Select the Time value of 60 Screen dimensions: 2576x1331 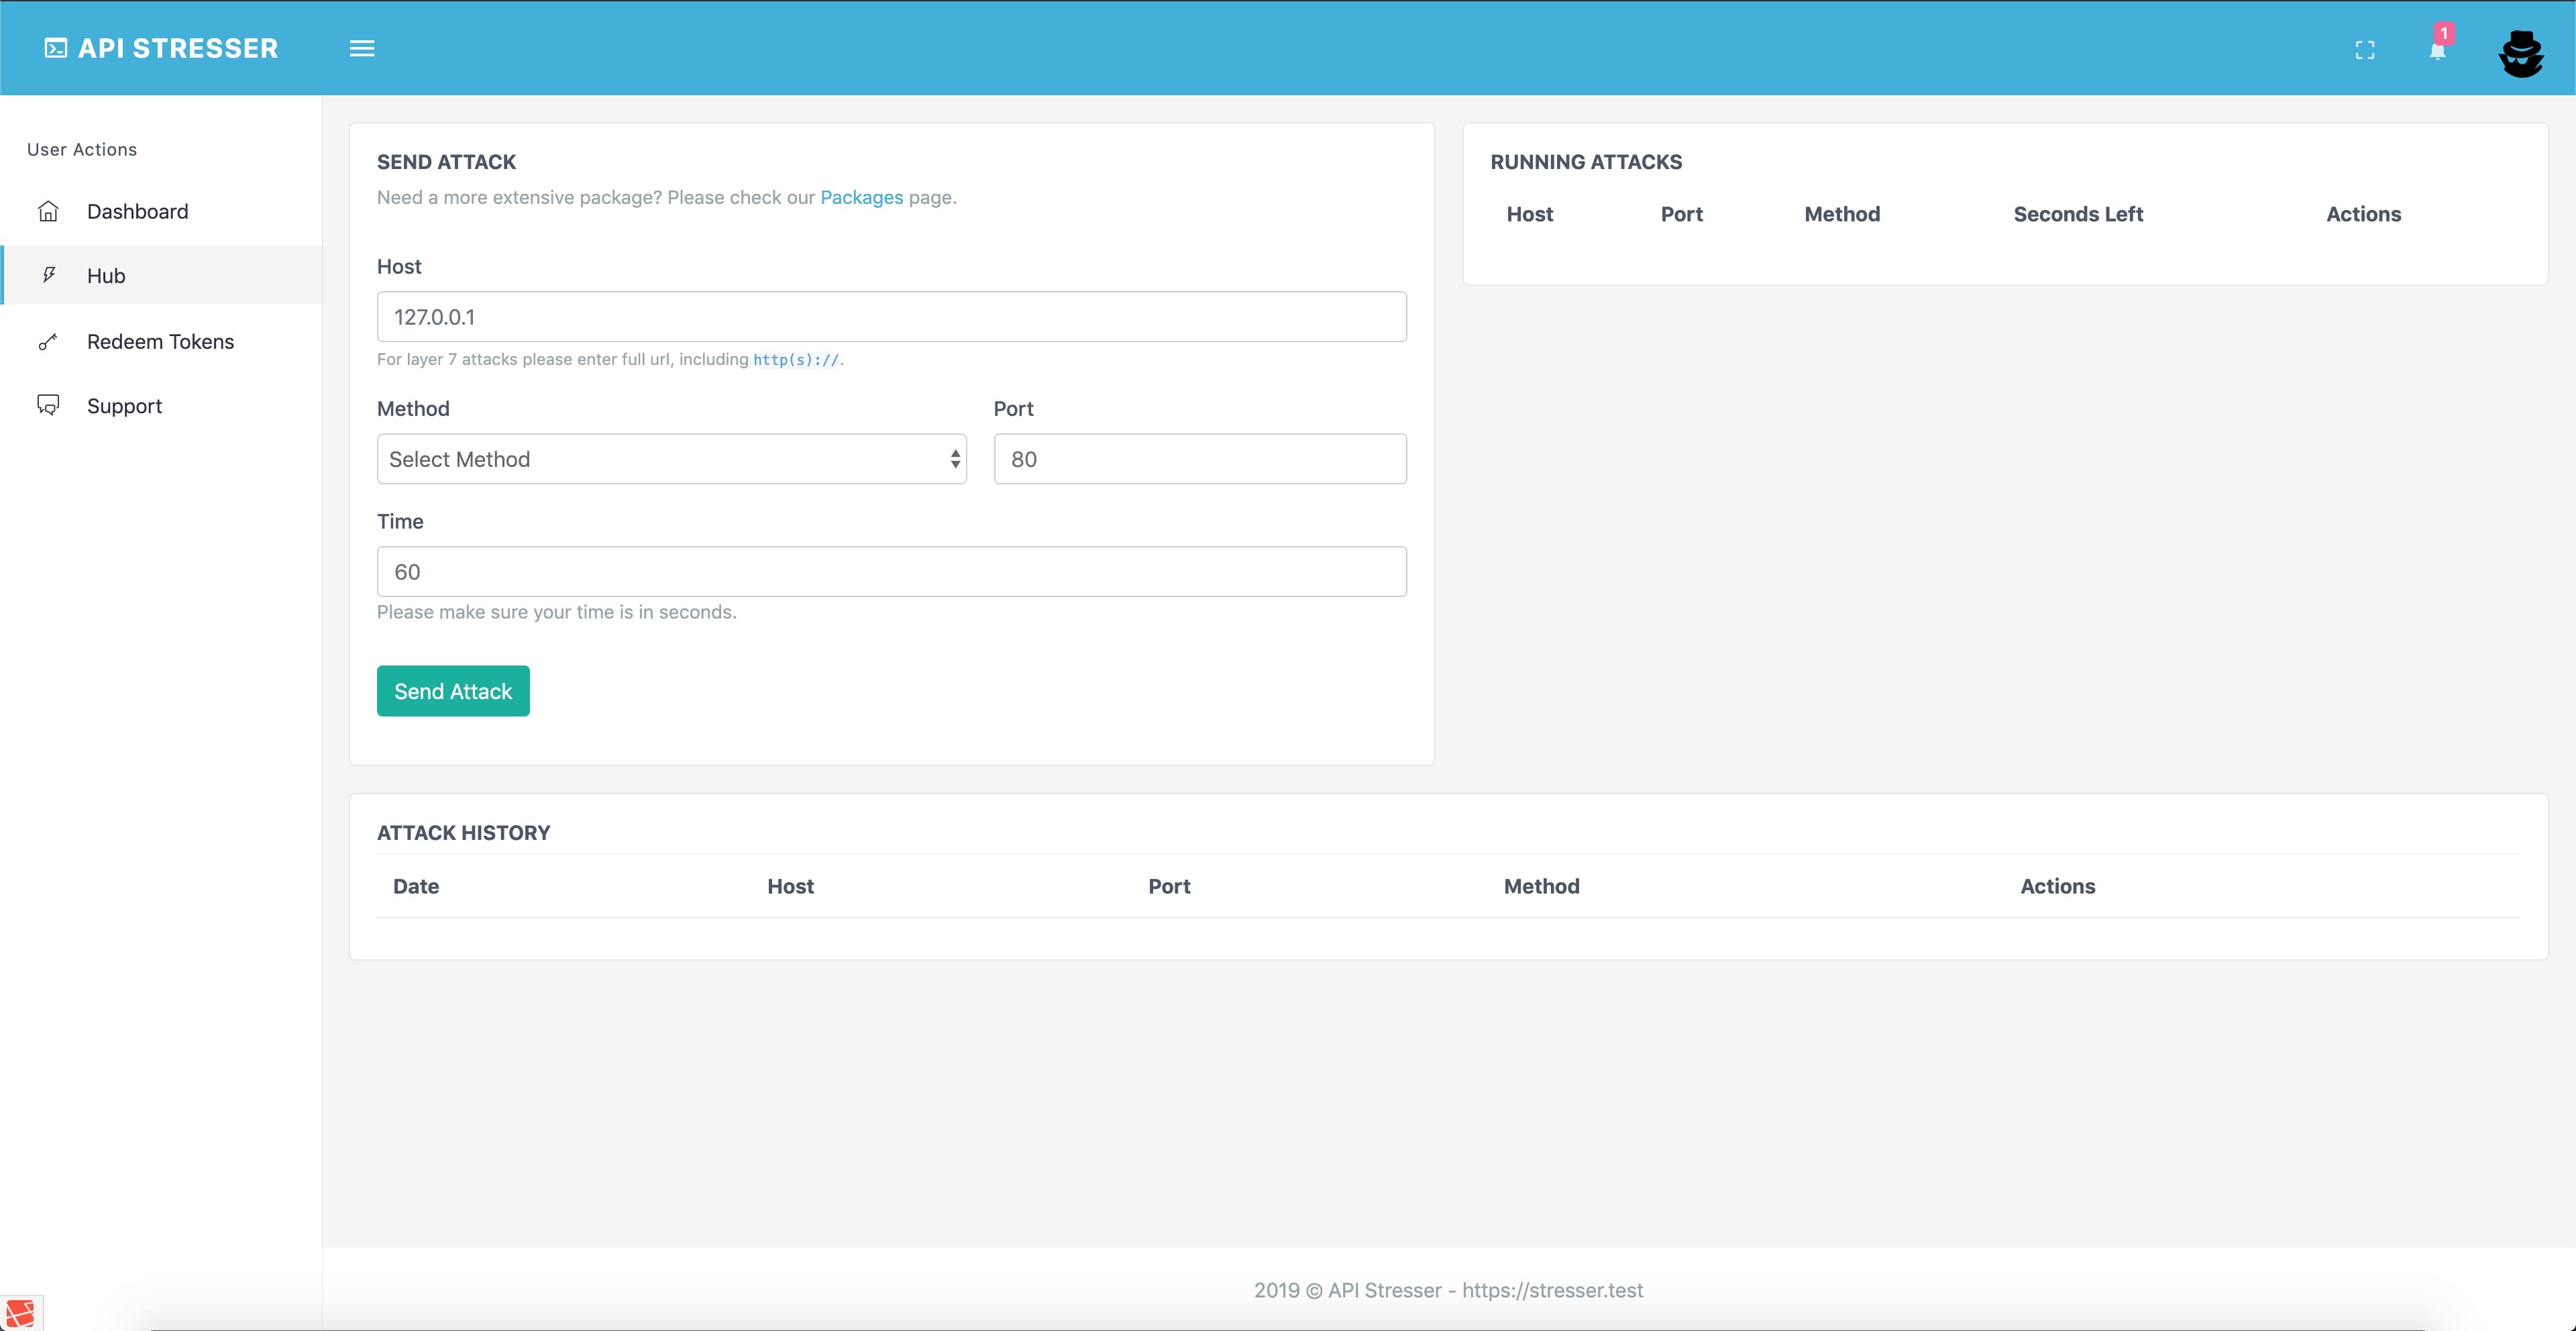(x=891, y=571)
